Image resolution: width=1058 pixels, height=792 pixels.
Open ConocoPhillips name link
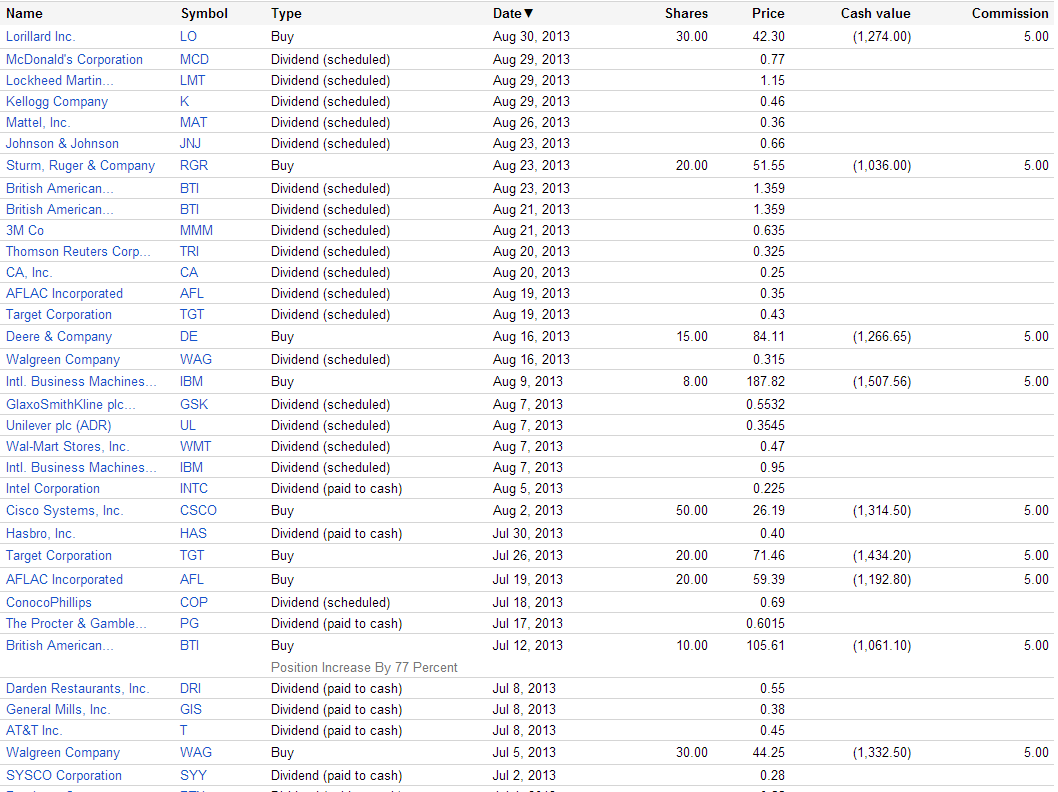pyautogui.click(x=49, y=602)
